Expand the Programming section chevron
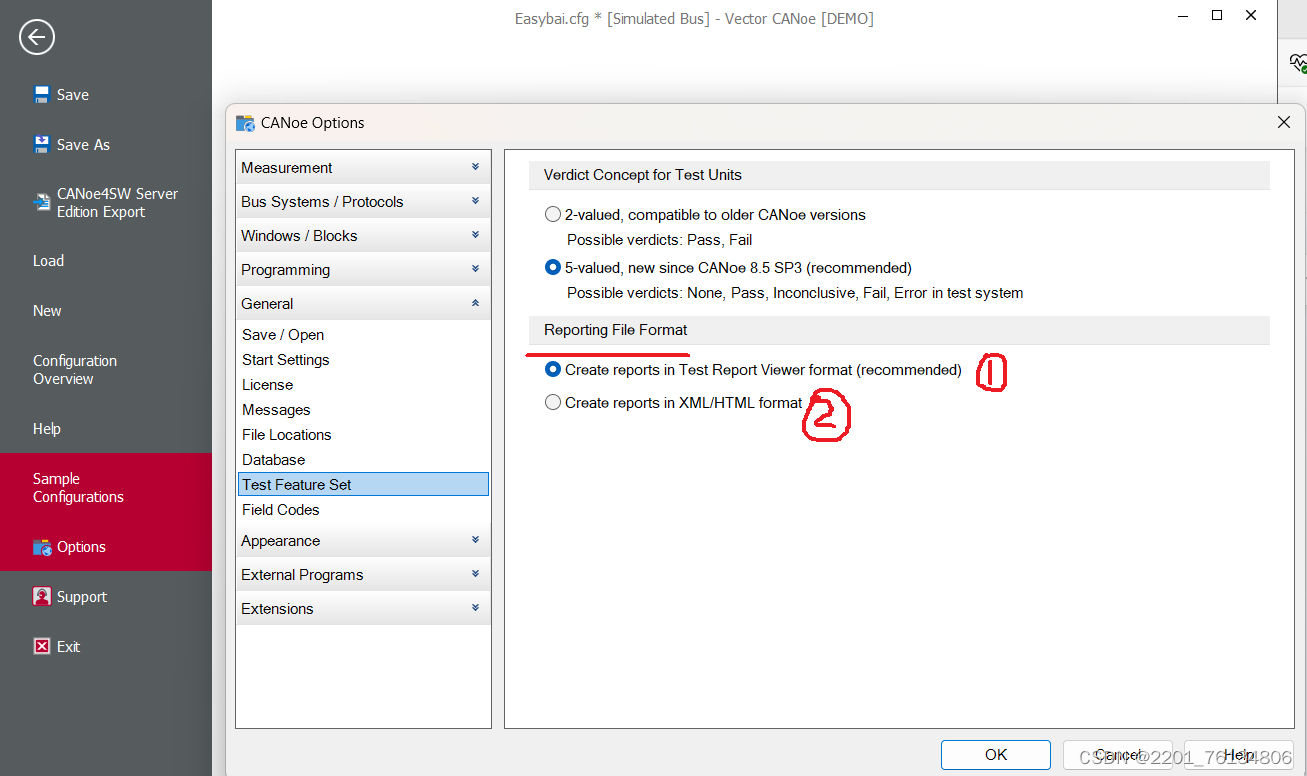The width and height of the screenshot is (1307, 776). pyautogui.click(x=475, y=269)
